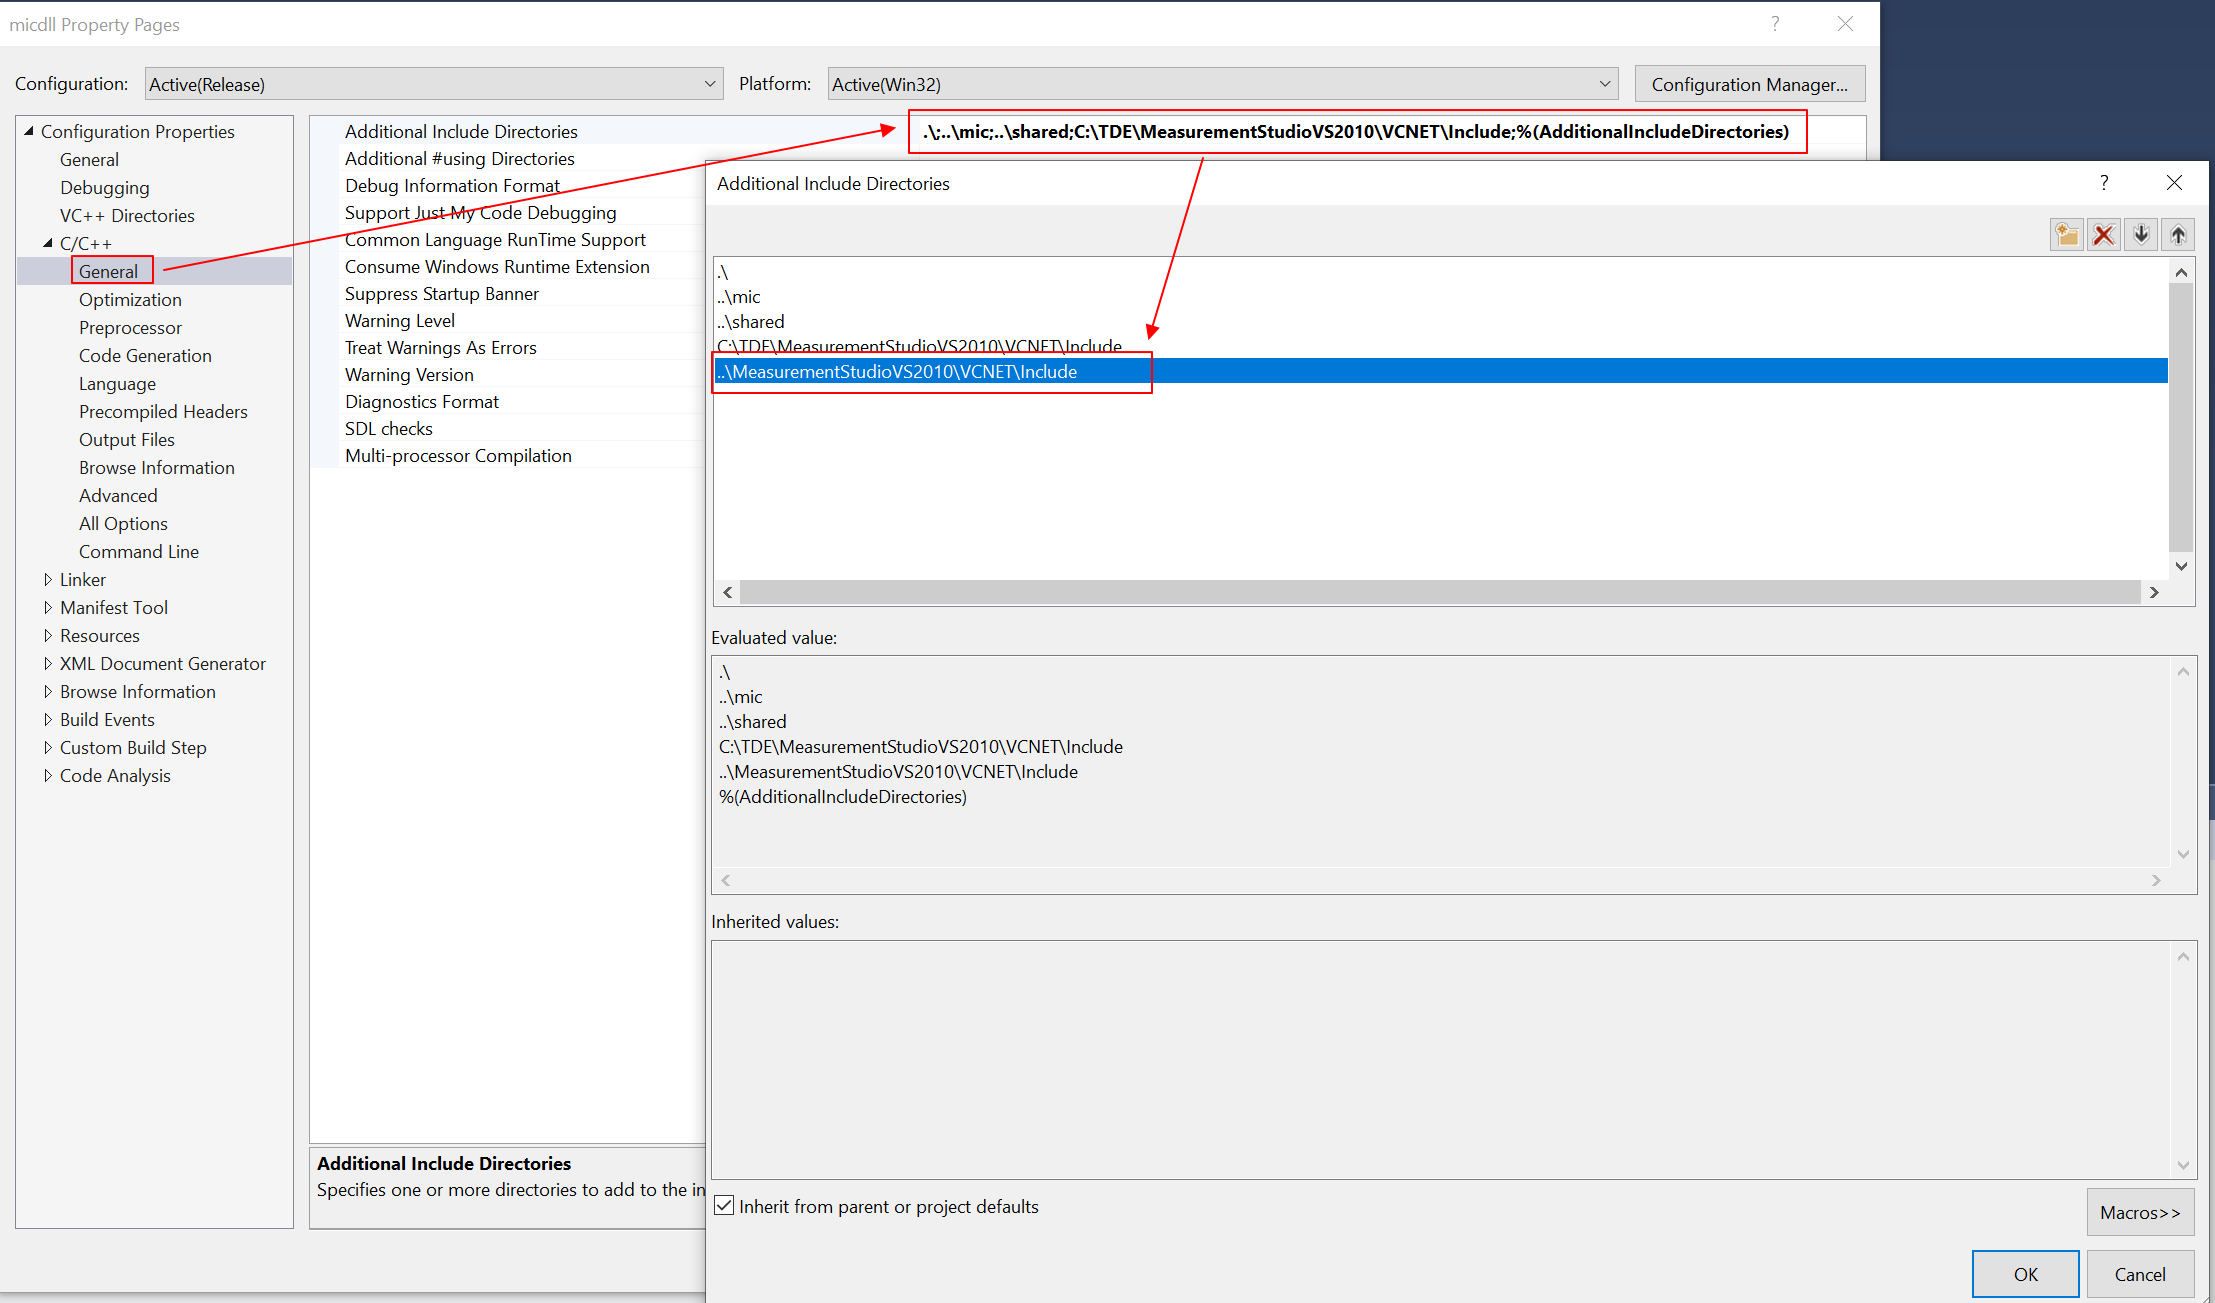Select the Preprocessor property page

click(130, 327)
